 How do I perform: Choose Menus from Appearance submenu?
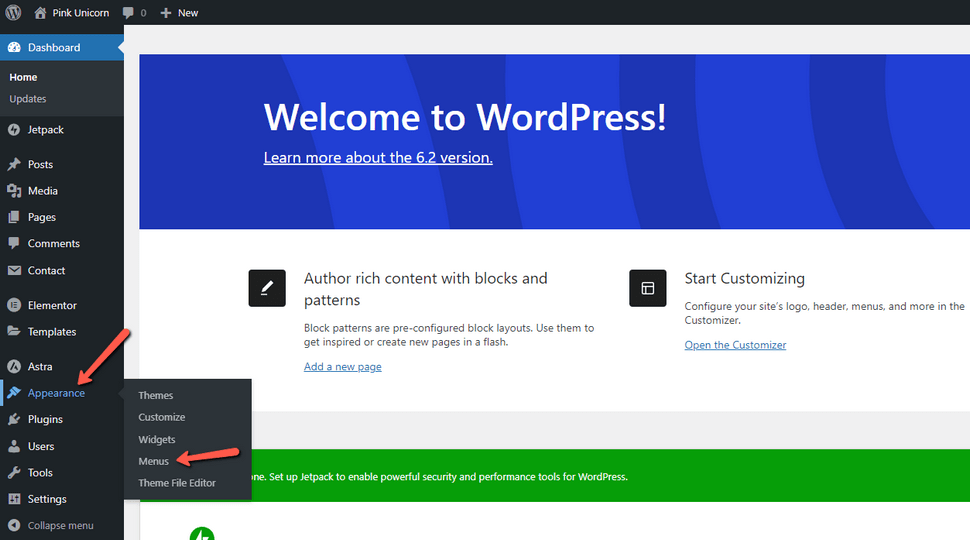(x=153, y=461)
